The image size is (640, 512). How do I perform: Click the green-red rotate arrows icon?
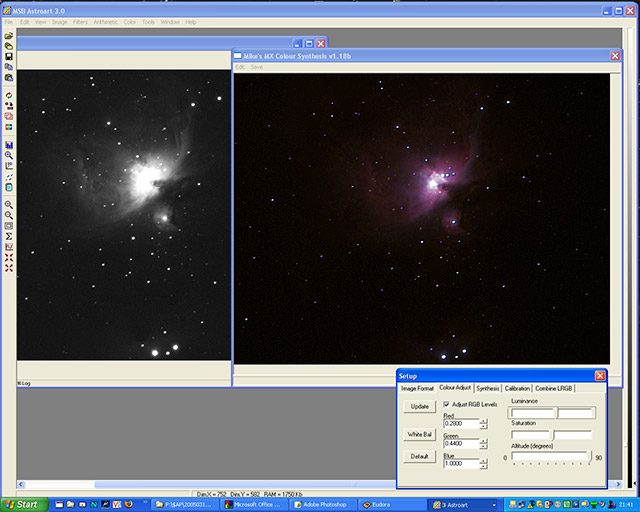[x=9, y=95]
